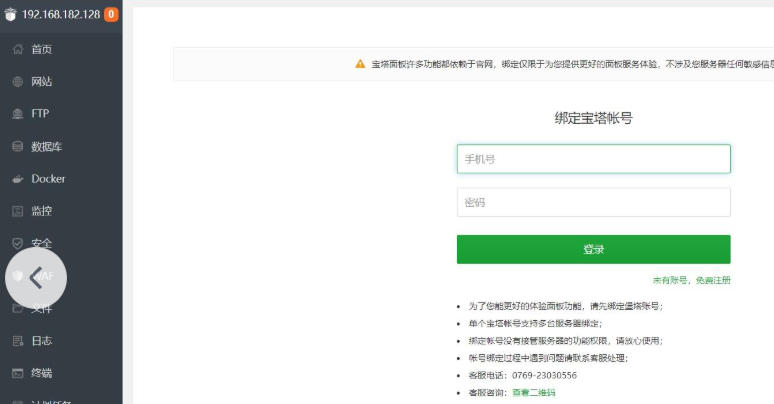
Task: Click the round back-arrow overlay button
Action: coord(36,278)
